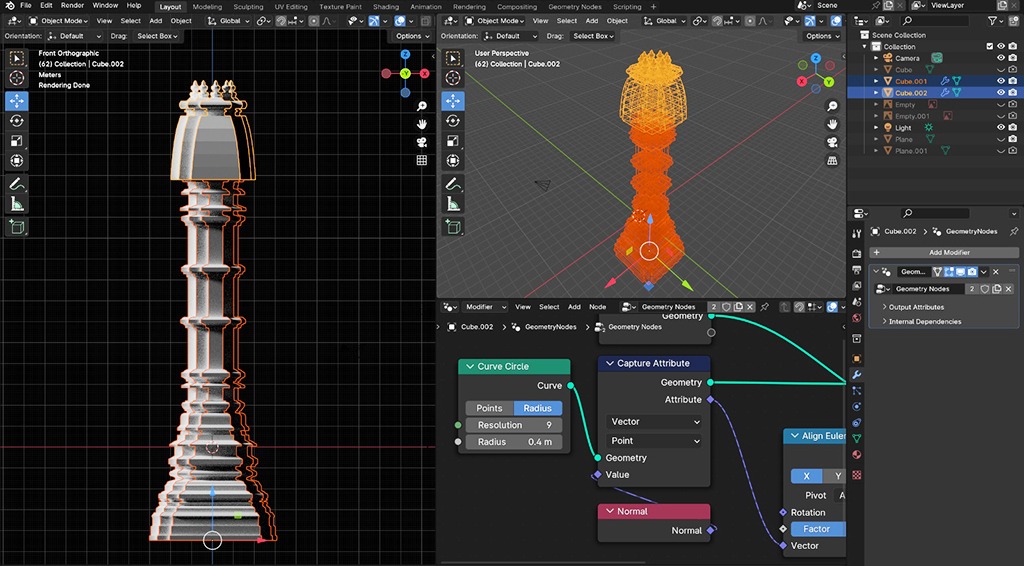Hide Light via its eye icon
The image size is (1024, 566).
[1000, 127]
